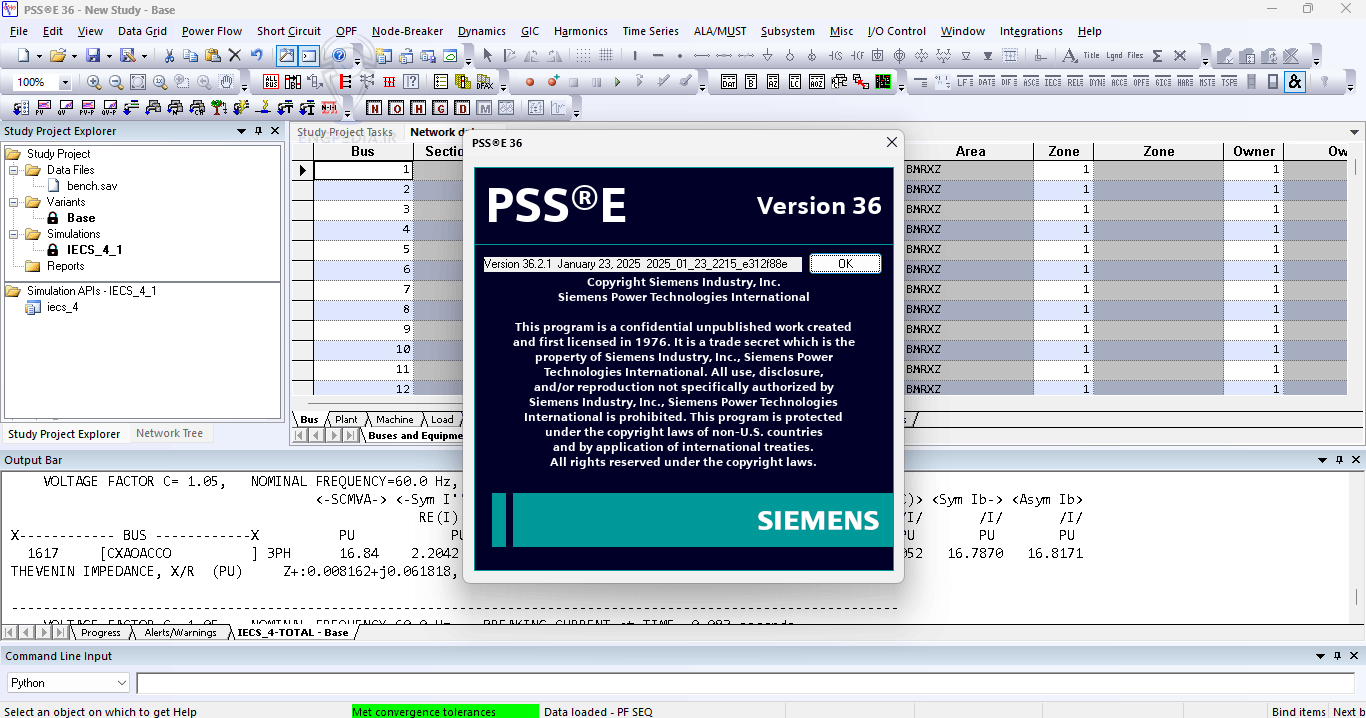This screenshot has height=718, width=1366.
Task: Toggle the ampersand toolbar button
Action: (1295, 82)
